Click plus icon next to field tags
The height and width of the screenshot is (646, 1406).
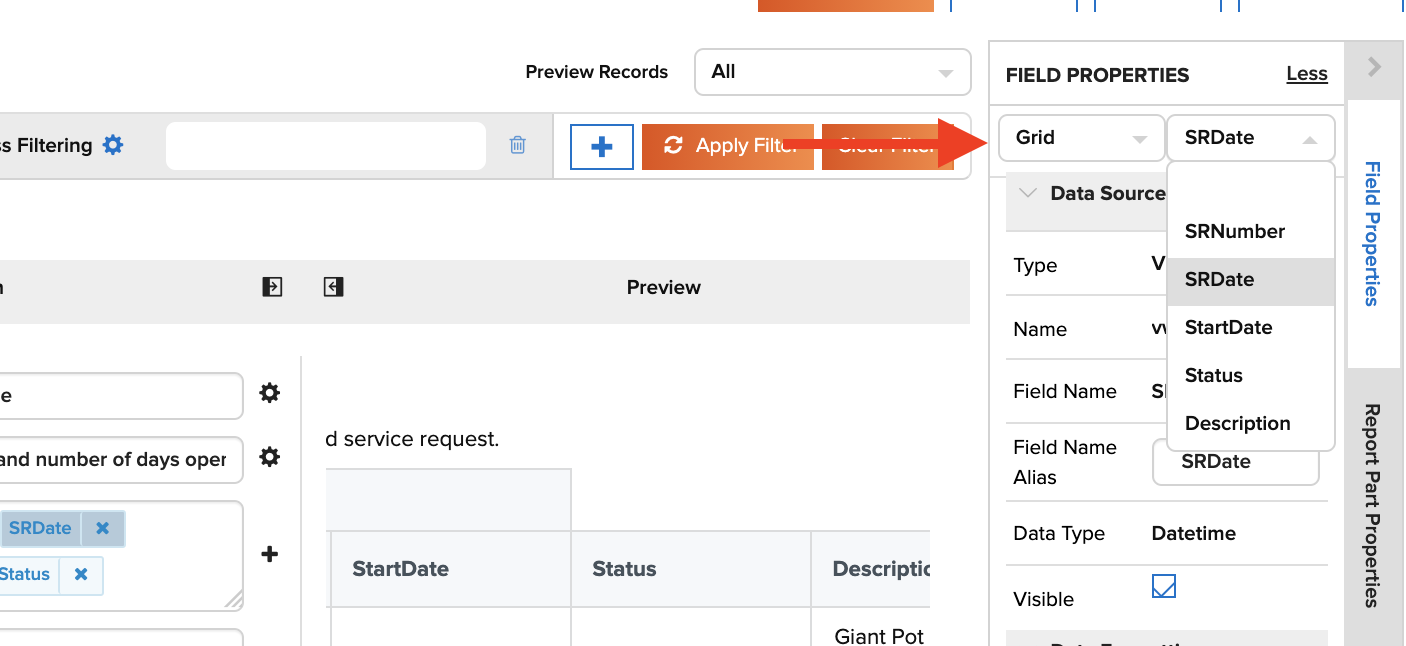pyautogui.click(x=269, y=553)
